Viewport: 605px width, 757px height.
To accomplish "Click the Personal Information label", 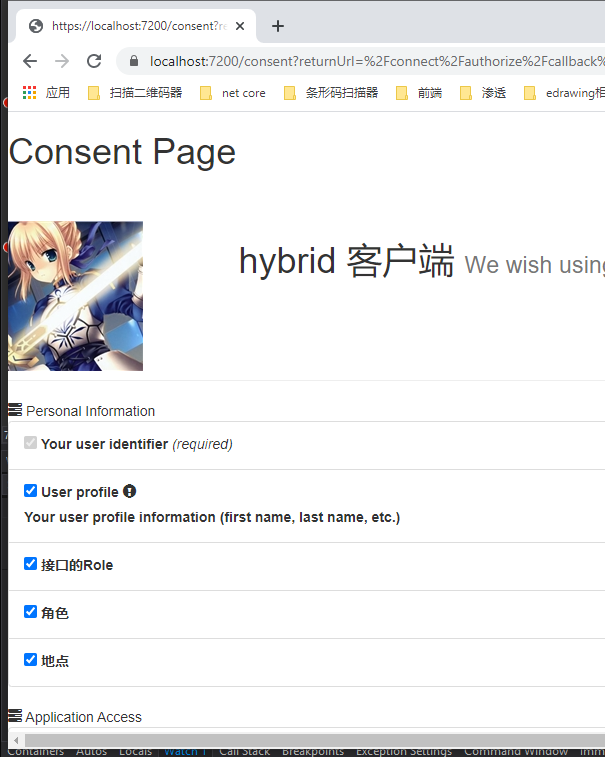I will click(90, 411).
